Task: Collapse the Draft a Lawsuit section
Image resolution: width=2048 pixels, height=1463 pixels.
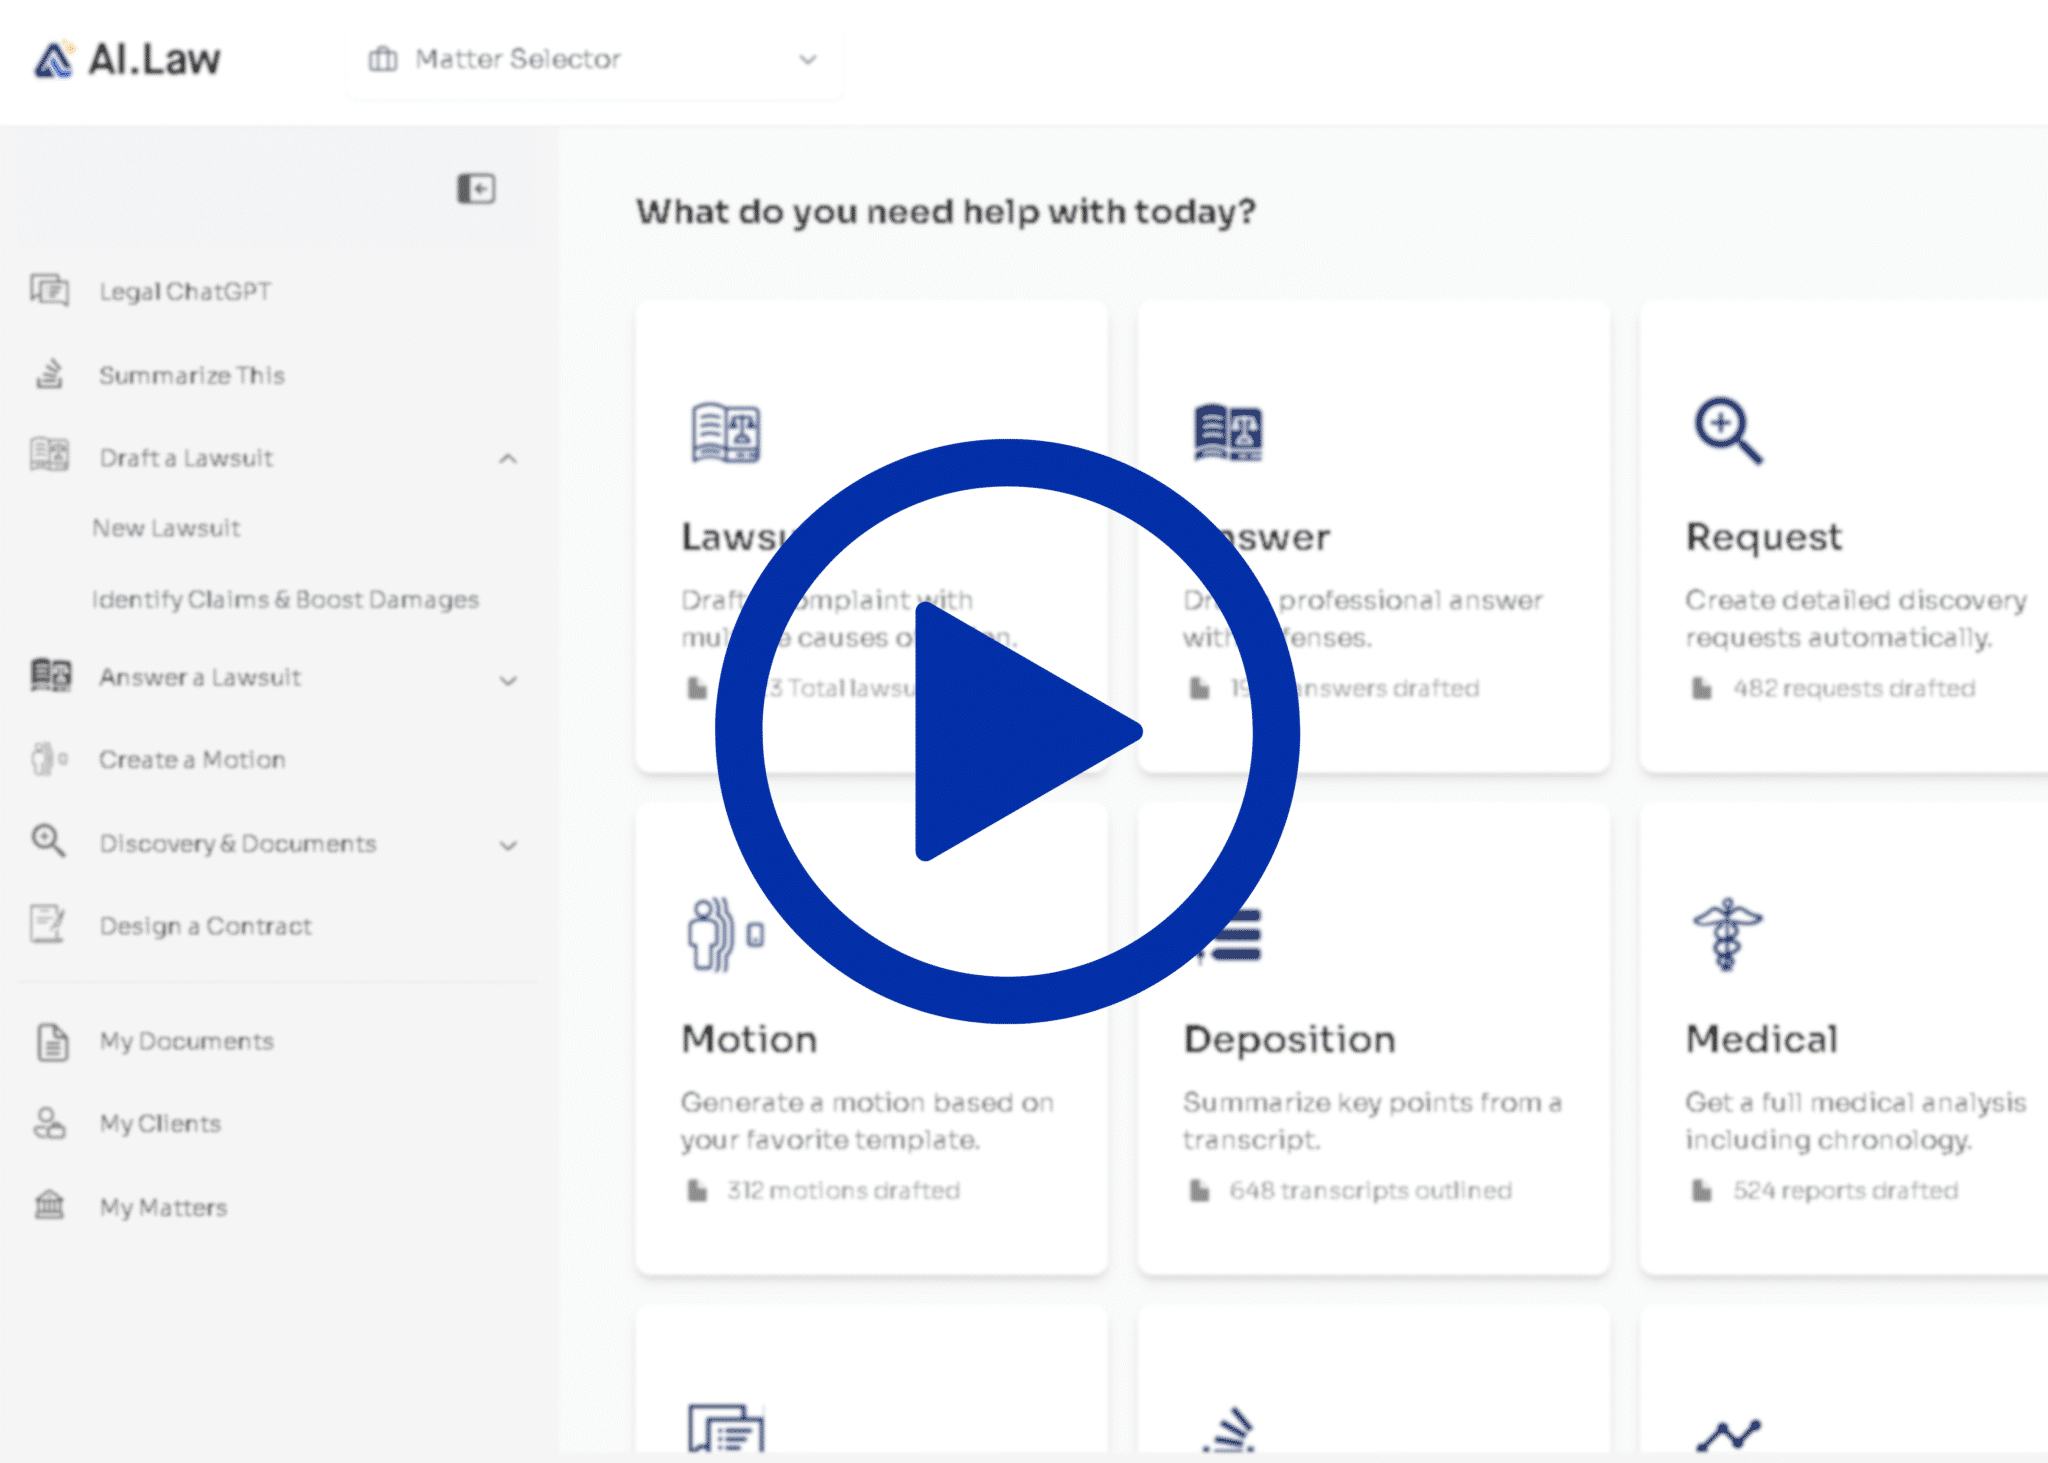Action: coord(510,459)
